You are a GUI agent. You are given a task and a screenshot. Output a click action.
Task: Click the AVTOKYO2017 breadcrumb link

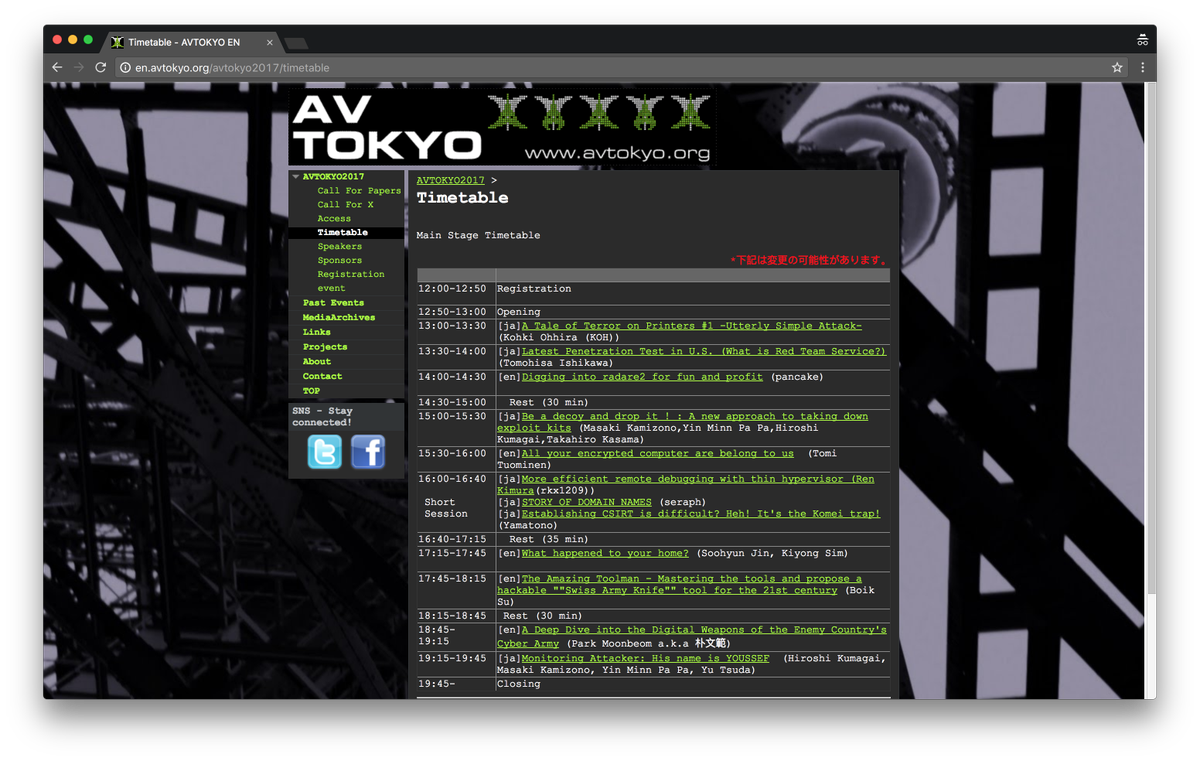click(x=450, y=180)
